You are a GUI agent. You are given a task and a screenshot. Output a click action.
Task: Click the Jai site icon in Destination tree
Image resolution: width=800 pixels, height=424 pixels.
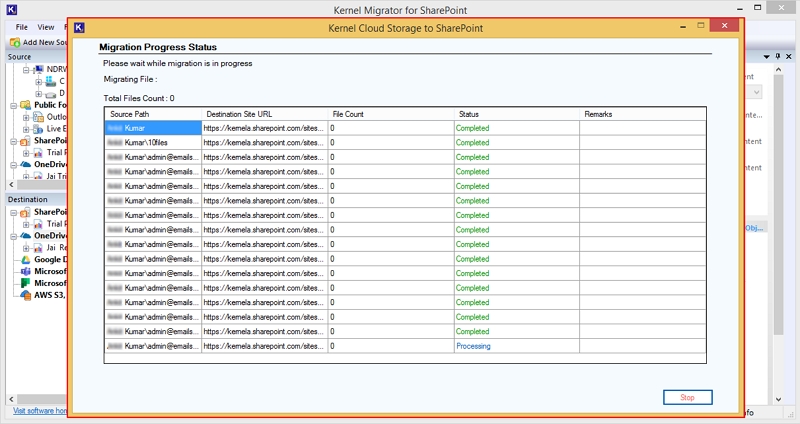pyautogui.click(x=38, y=248)
